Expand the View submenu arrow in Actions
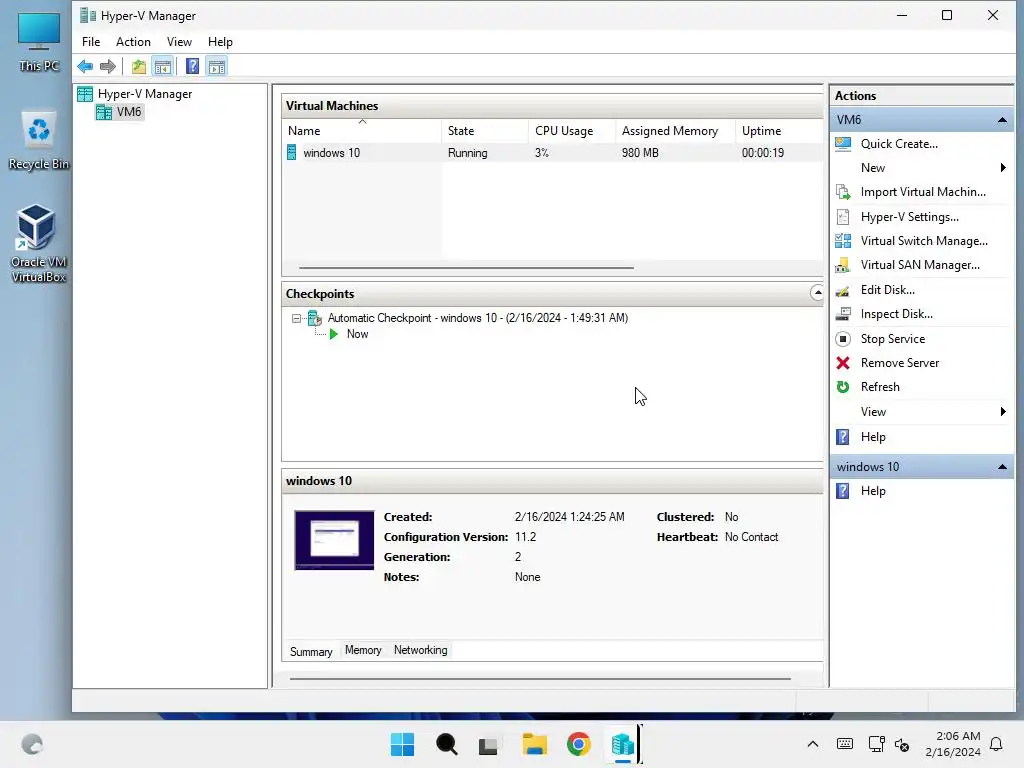Viewport: 1024px width, 768px height. 1003,411
